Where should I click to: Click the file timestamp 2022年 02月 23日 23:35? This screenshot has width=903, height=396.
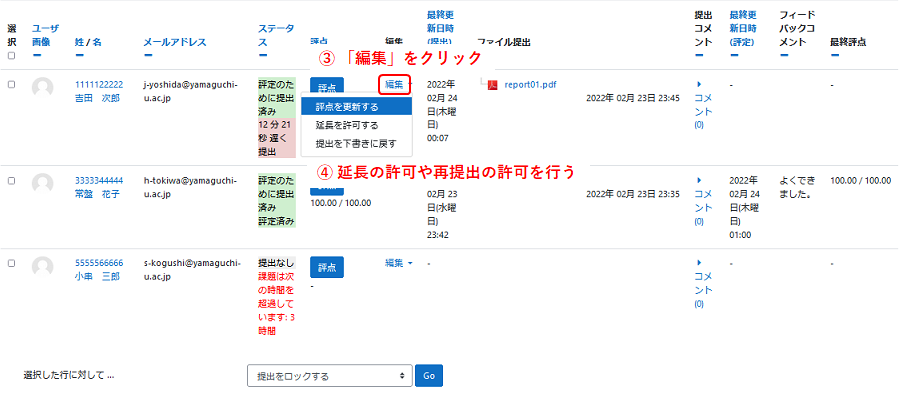point(632,194)
